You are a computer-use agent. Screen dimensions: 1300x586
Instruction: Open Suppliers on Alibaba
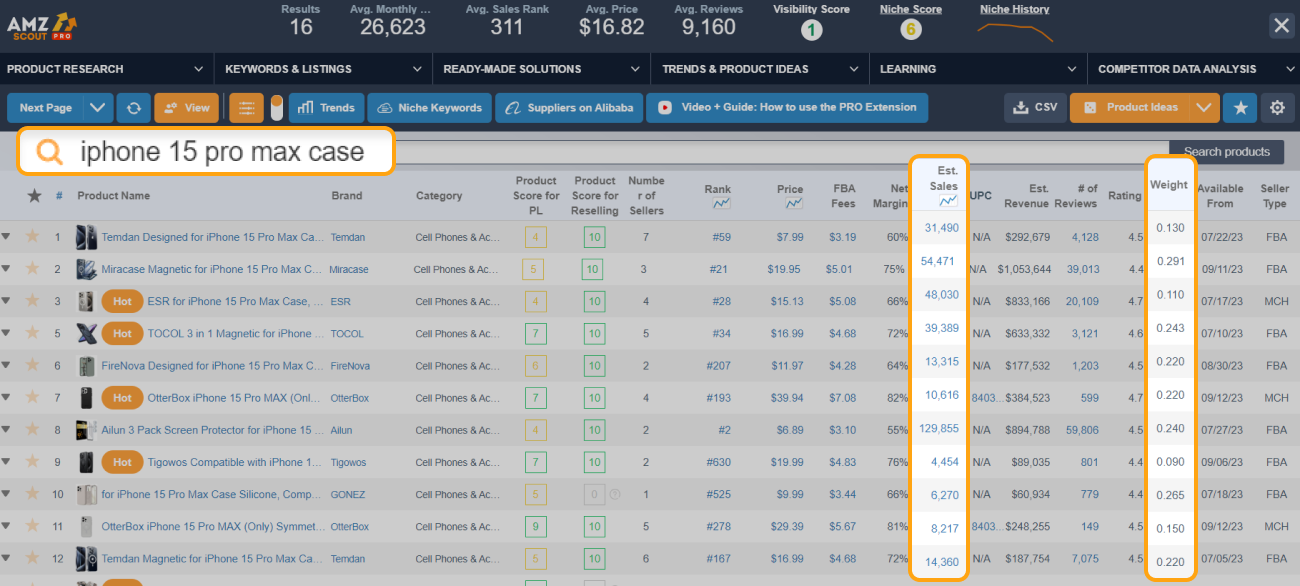[x=569, y=108]
